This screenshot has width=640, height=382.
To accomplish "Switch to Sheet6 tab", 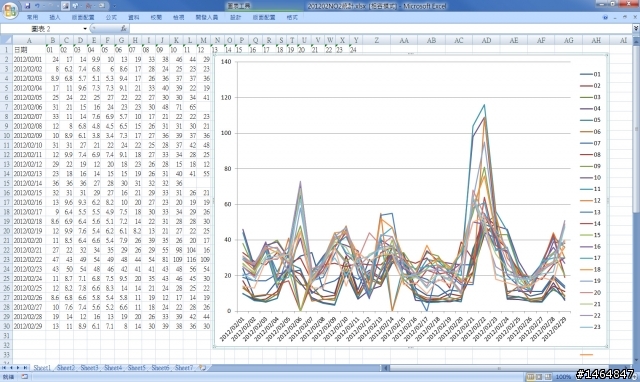I will click(x=160, y=368).
